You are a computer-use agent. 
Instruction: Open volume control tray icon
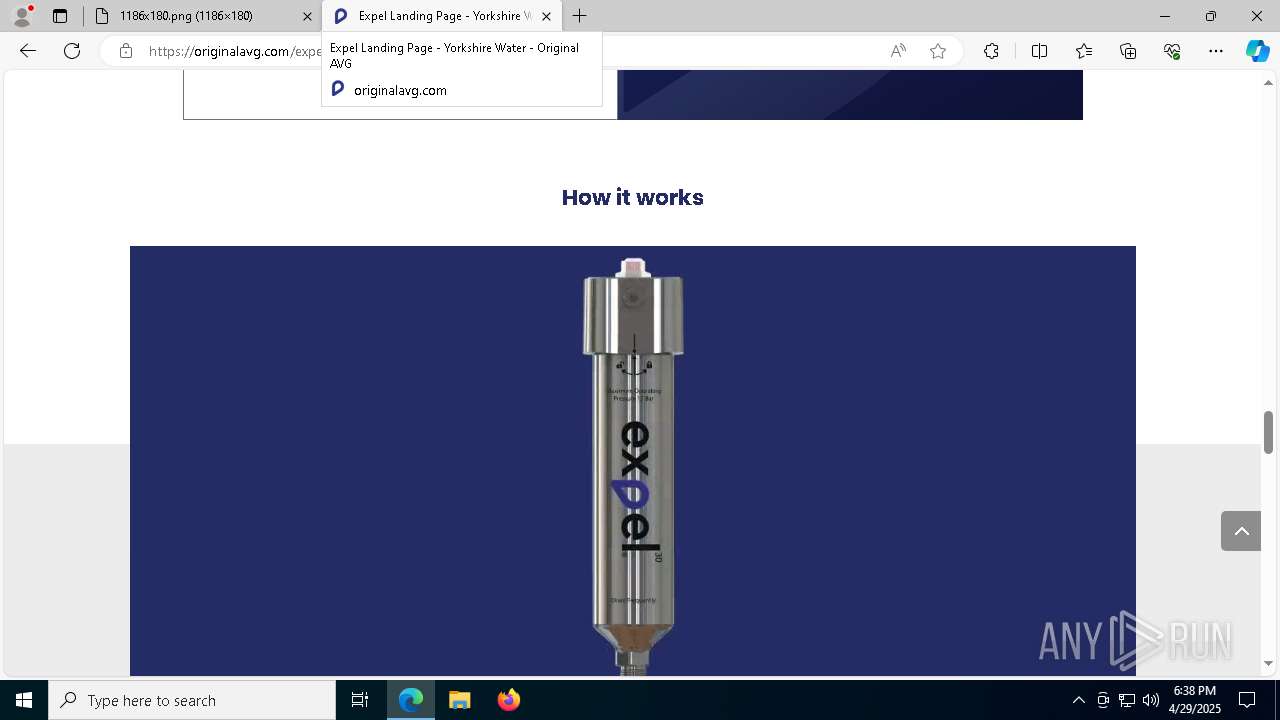(1151, 700)
